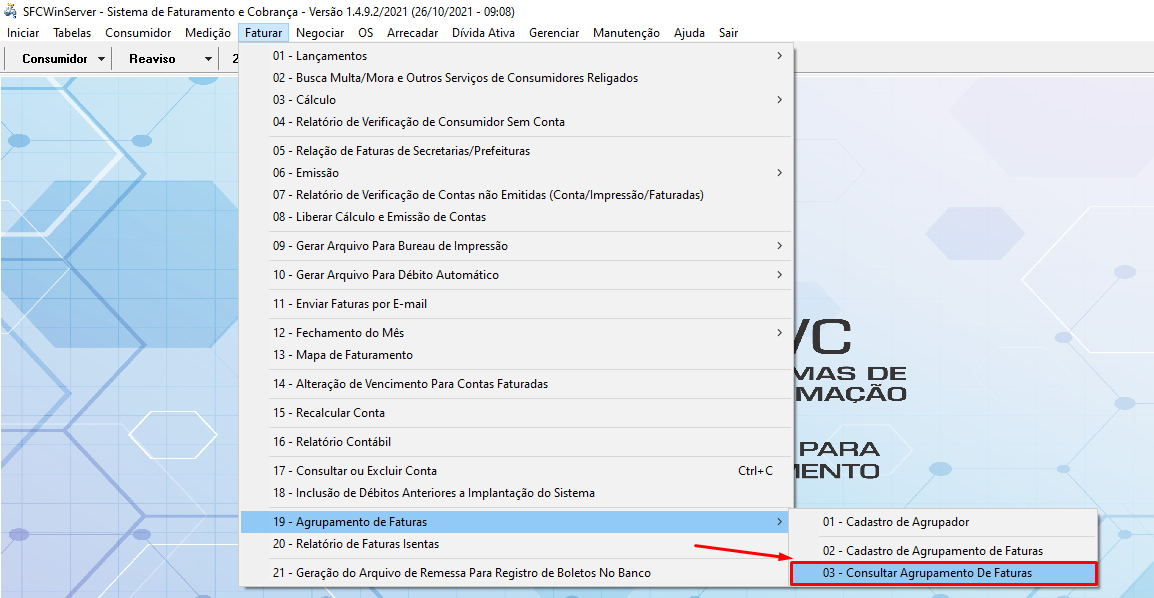Open 16 - Relatório Contábil
The width and height of the screenshot is (1154, 598).
pos(331,442)
